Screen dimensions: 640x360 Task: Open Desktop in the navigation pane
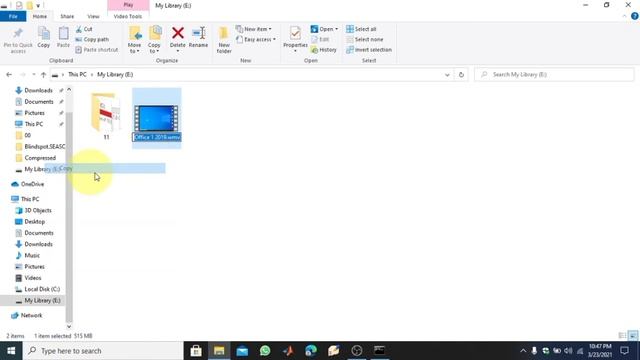click(34, 222)
